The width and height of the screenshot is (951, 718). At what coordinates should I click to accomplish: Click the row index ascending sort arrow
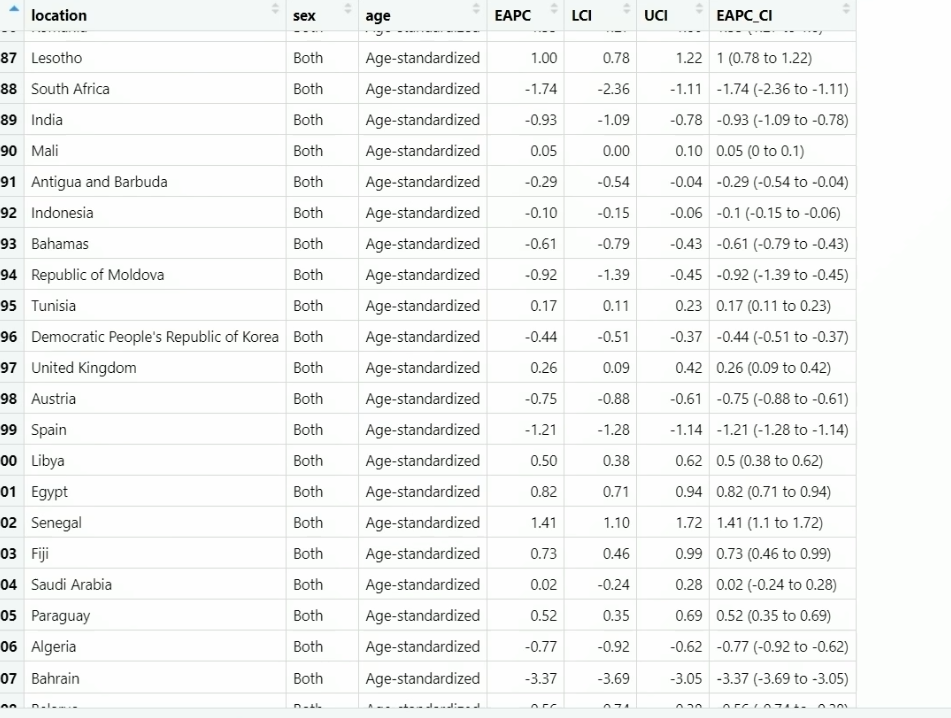click(x=14, y=8)
